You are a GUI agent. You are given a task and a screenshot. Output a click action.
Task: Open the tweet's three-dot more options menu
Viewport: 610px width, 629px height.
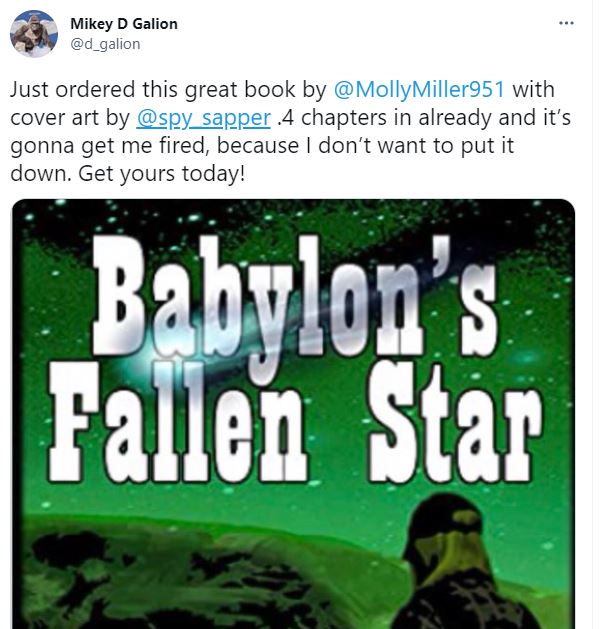click(566, 23)
